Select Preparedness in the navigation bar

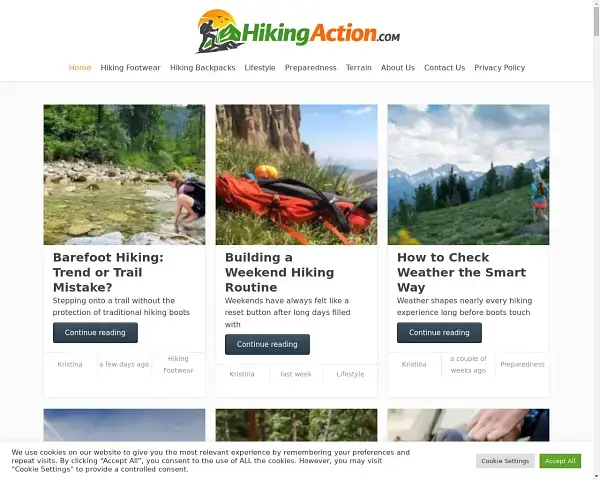pos(310,68)
